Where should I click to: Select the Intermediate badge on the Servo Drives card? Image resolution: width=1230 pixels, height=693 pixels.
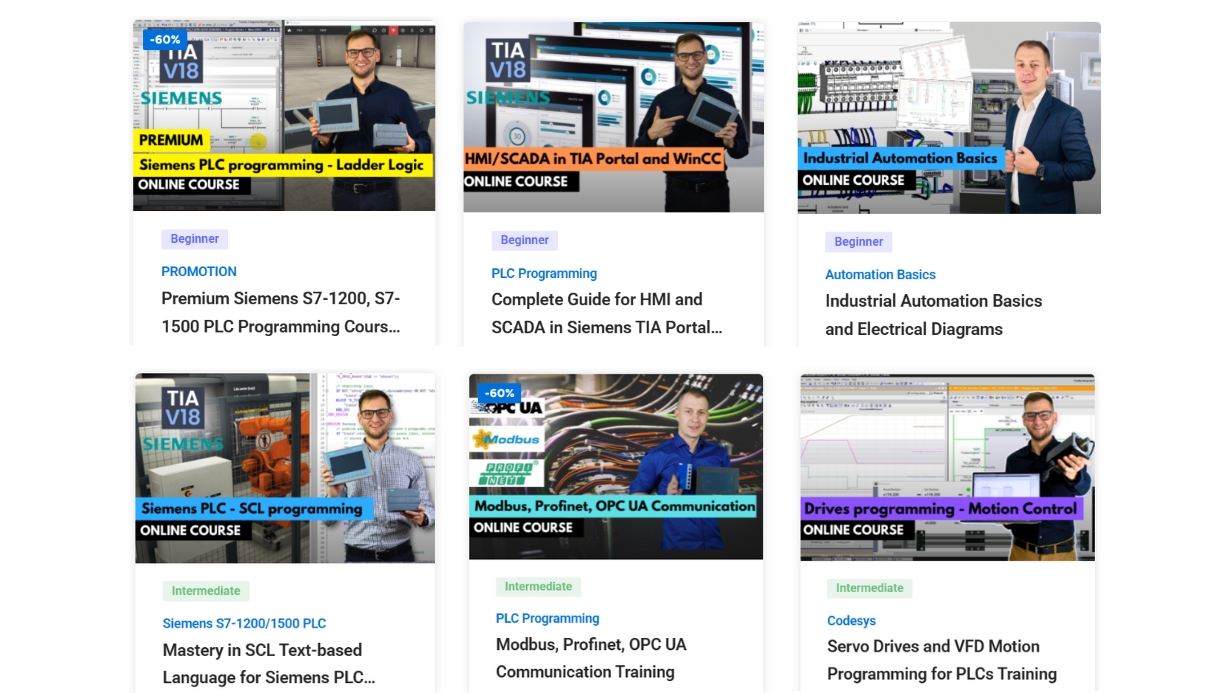point(869,588)
